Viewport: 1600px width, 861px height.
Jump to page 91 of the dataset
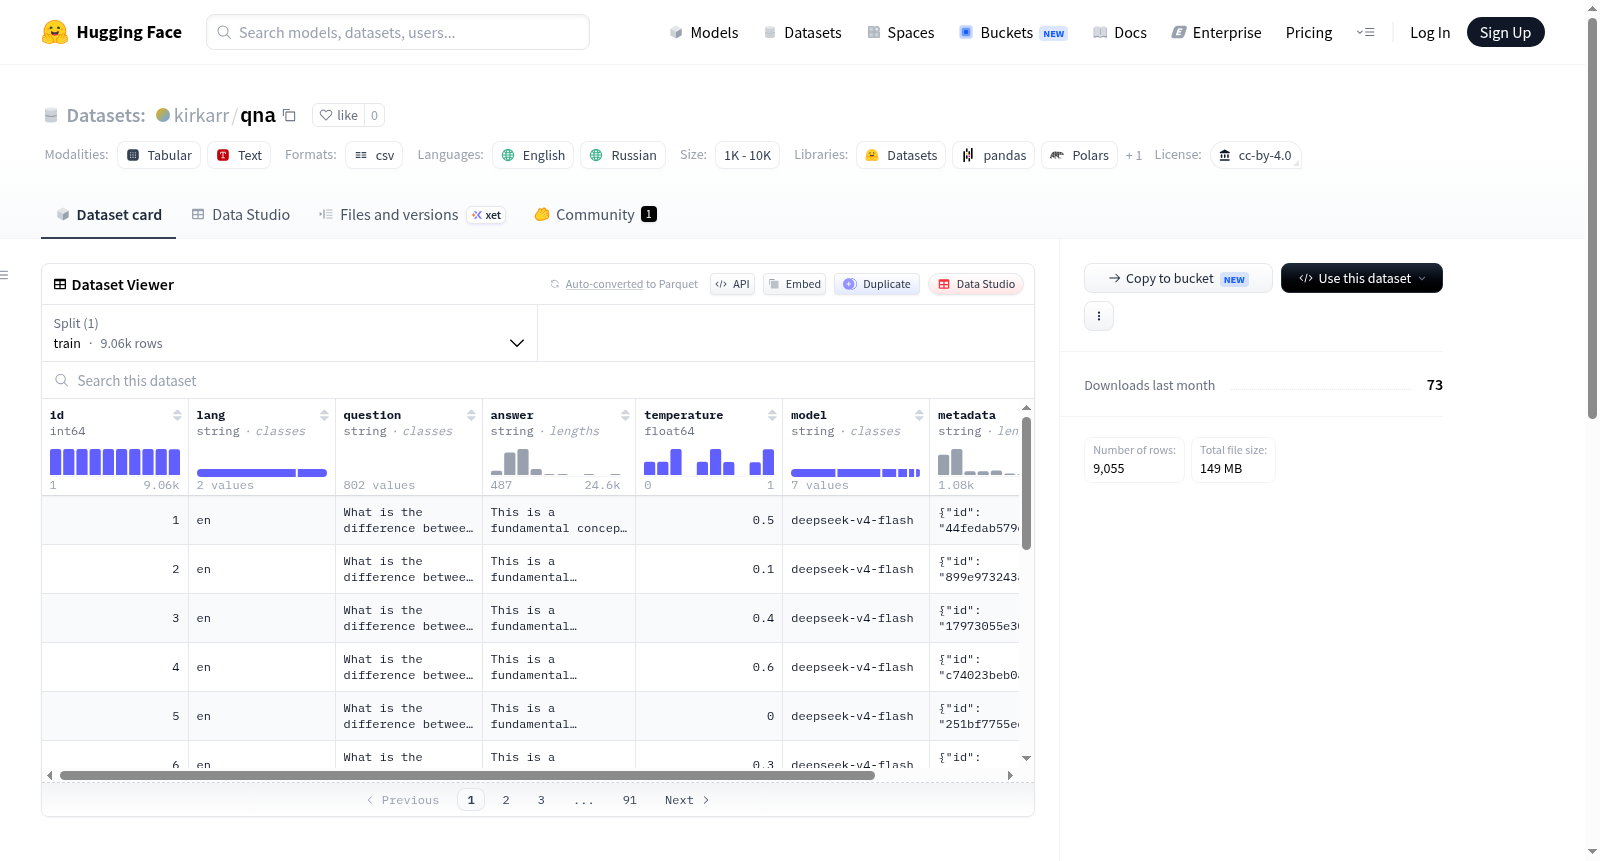click(629, 800)
